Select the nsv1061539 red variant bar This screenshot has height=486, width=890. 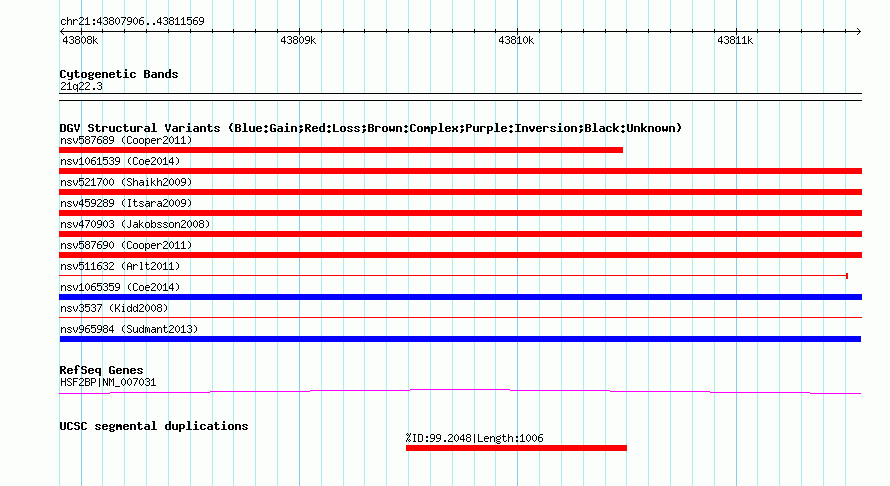coord(460,171)
